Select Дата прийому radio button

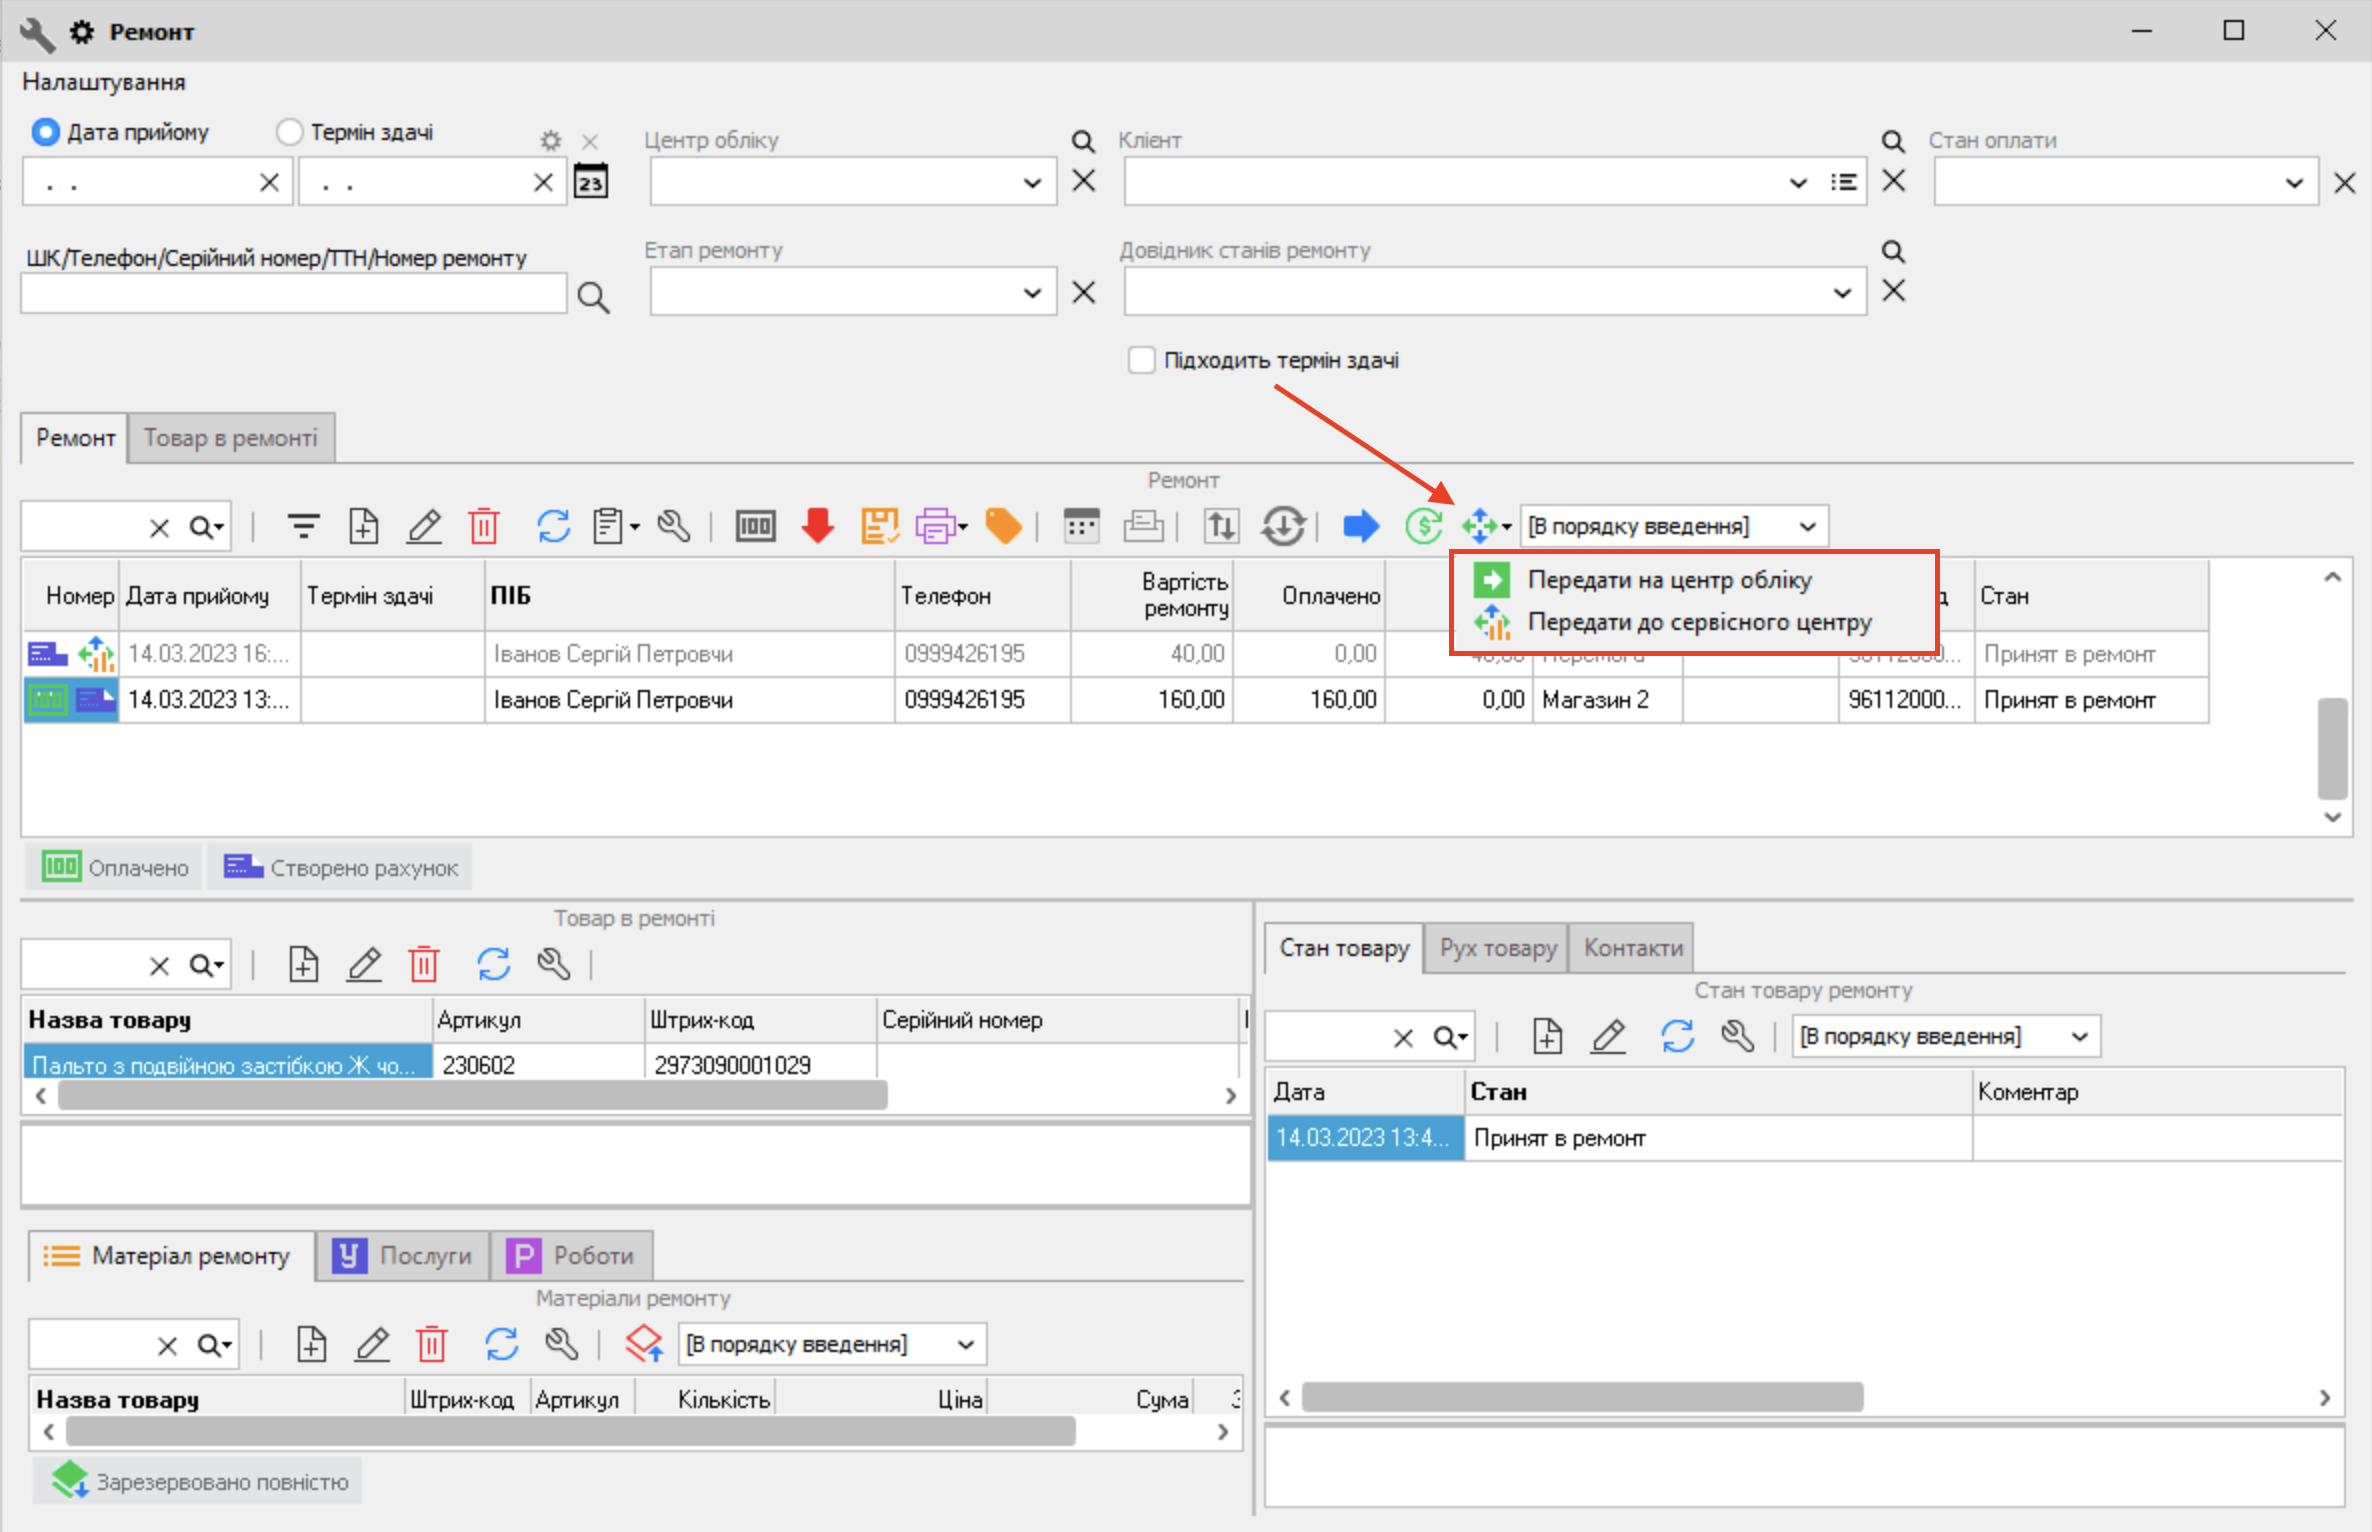point(45,132)
